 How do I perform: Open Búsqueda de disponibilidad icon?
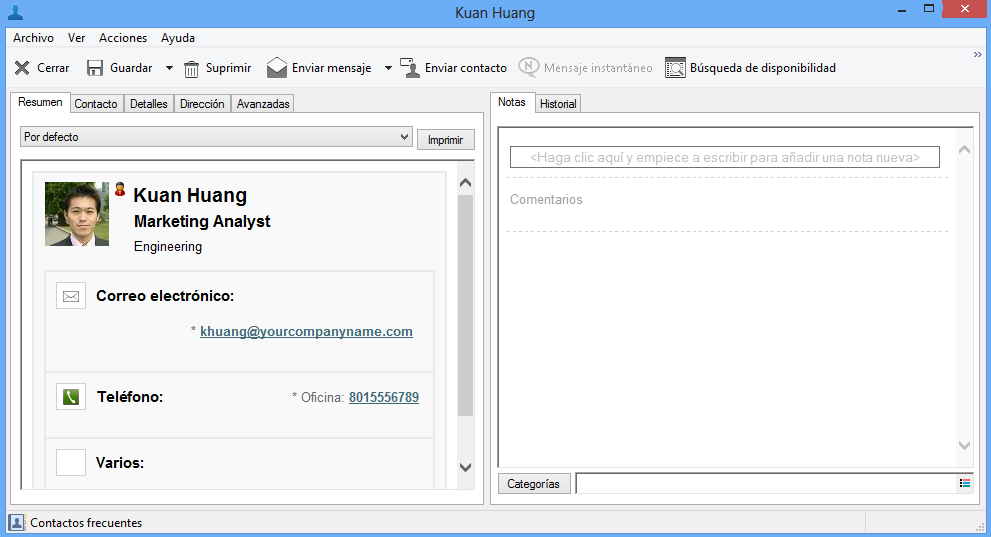(675, 68)
